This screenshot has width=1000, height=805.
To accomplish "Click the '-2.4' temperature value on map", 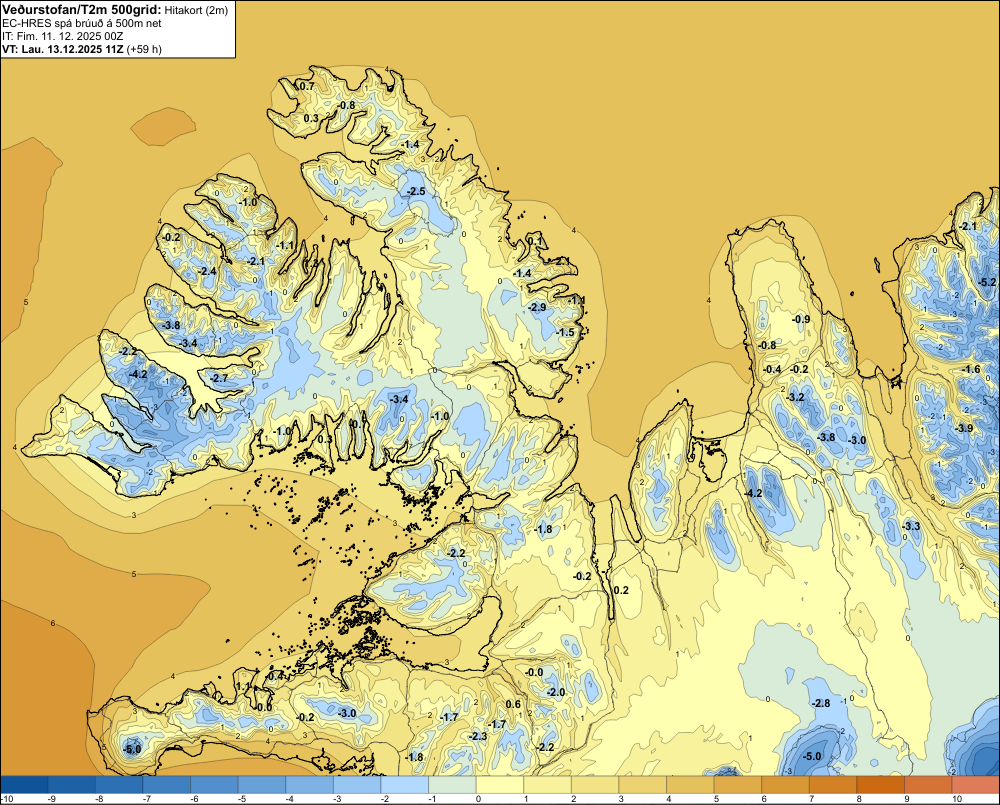I will click(207, 271).
